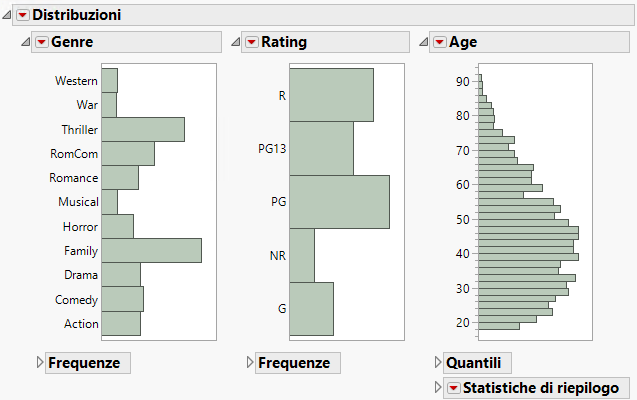Click the NR bar in Rating chart
Image resolution: width=637 pixels, height=400 pixels.
click(302, 256)
